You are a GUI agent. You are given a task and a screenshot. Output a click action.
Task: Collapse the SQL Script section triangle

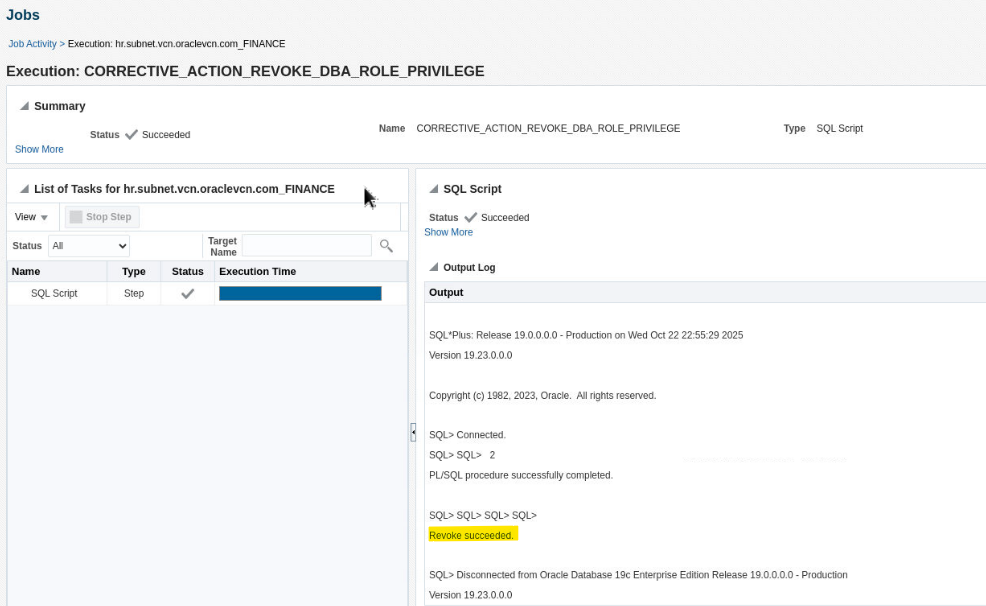point(434,189)
